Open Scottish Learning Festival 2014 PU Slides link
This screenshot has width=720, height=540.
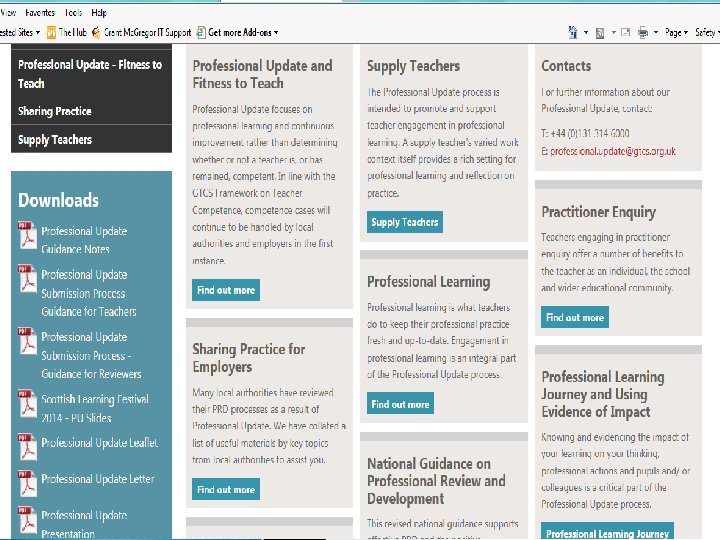click(x=95, y=408)
